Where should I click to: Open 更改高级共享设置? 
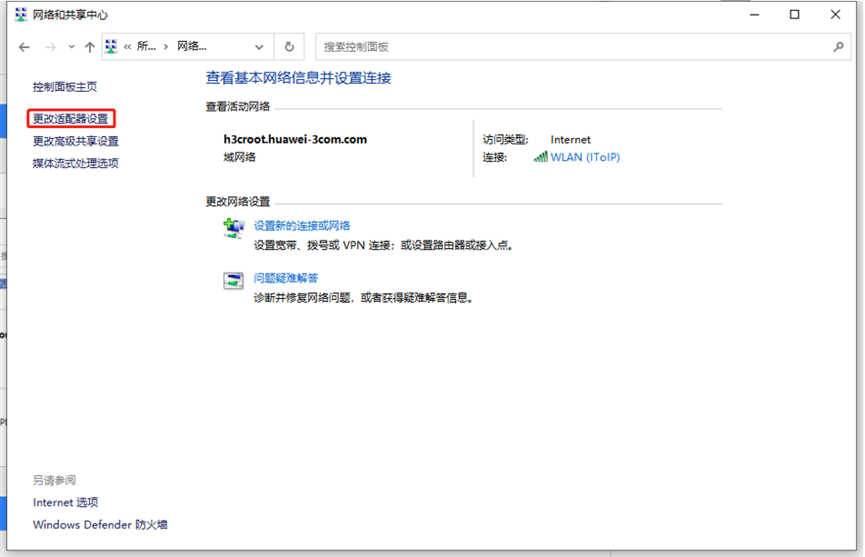(x=75, y=141)
